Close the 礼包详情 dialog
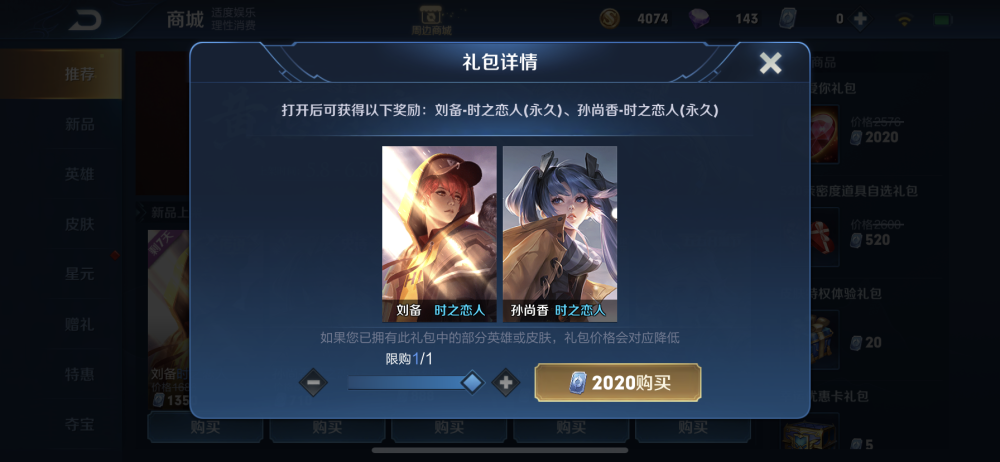This screenshot has width=1000, height=462. (770, 63)
